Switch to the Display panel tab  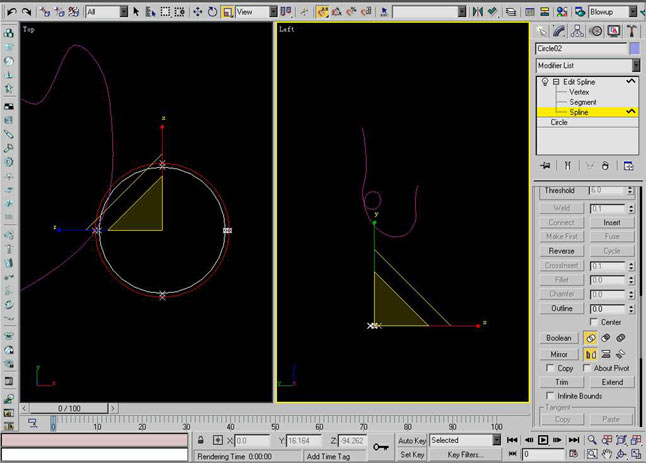coord(613,31)
